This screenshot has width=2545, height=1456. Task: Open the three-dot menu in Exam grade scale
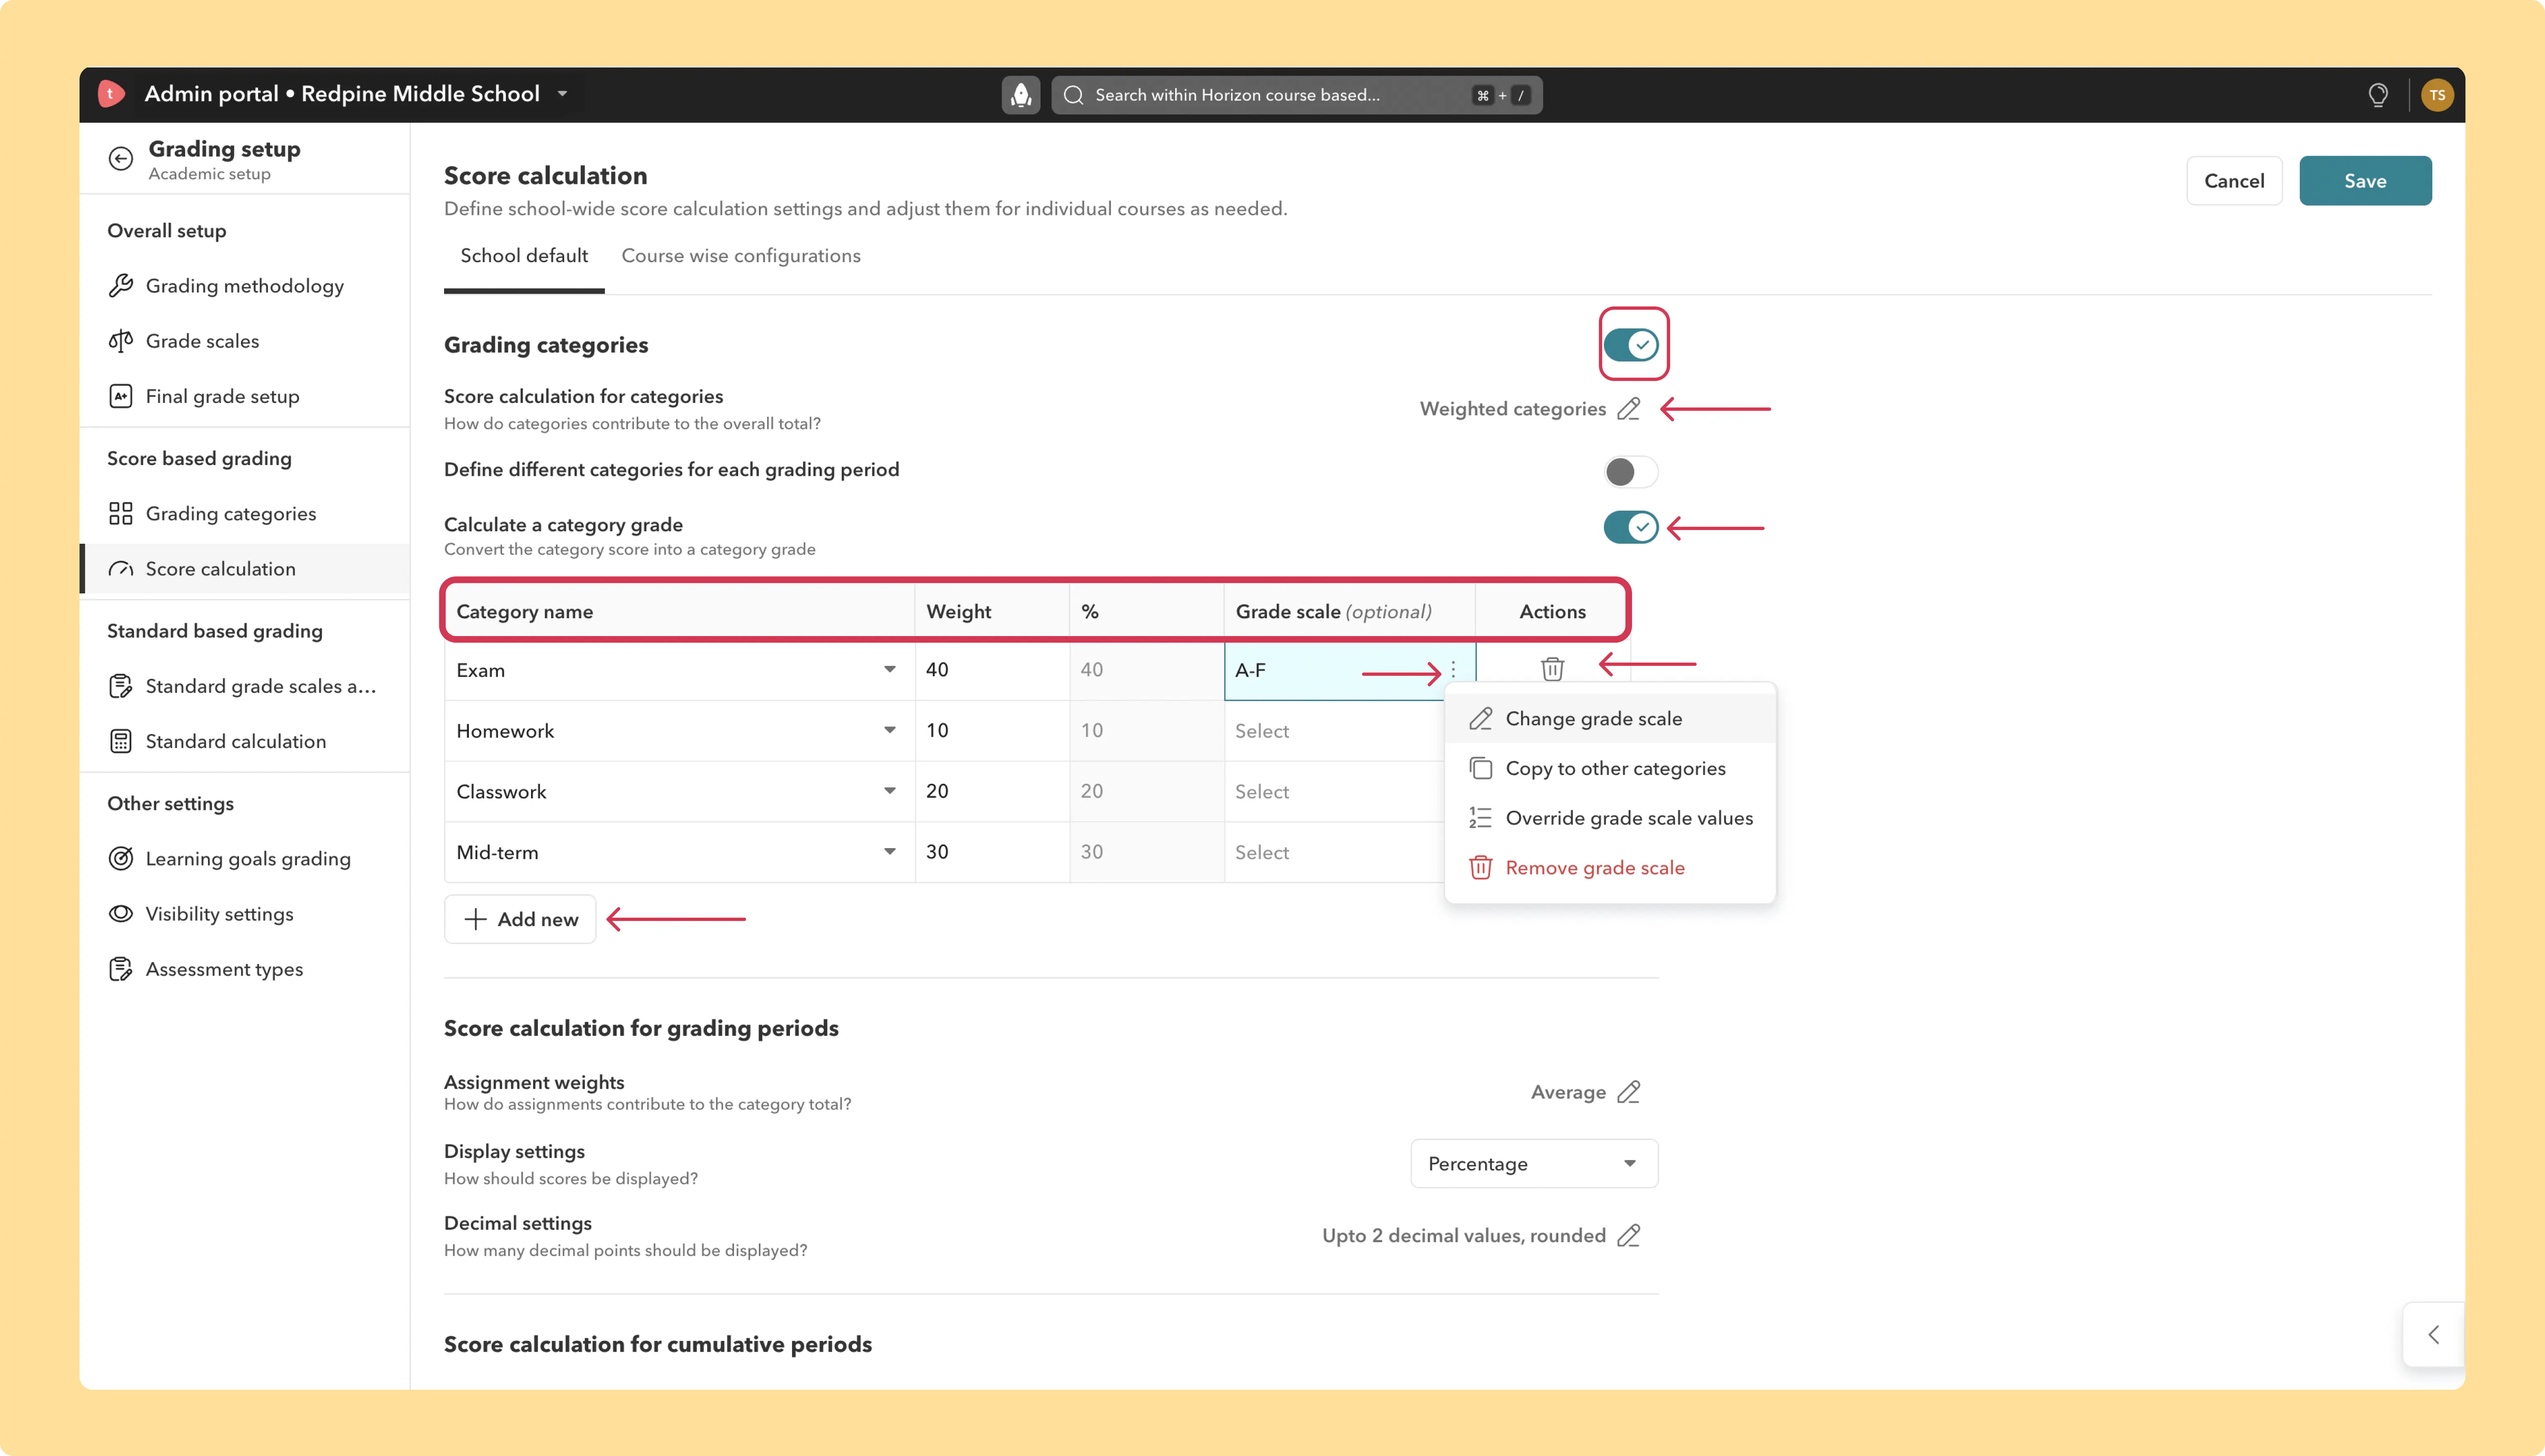point(1453,670)
